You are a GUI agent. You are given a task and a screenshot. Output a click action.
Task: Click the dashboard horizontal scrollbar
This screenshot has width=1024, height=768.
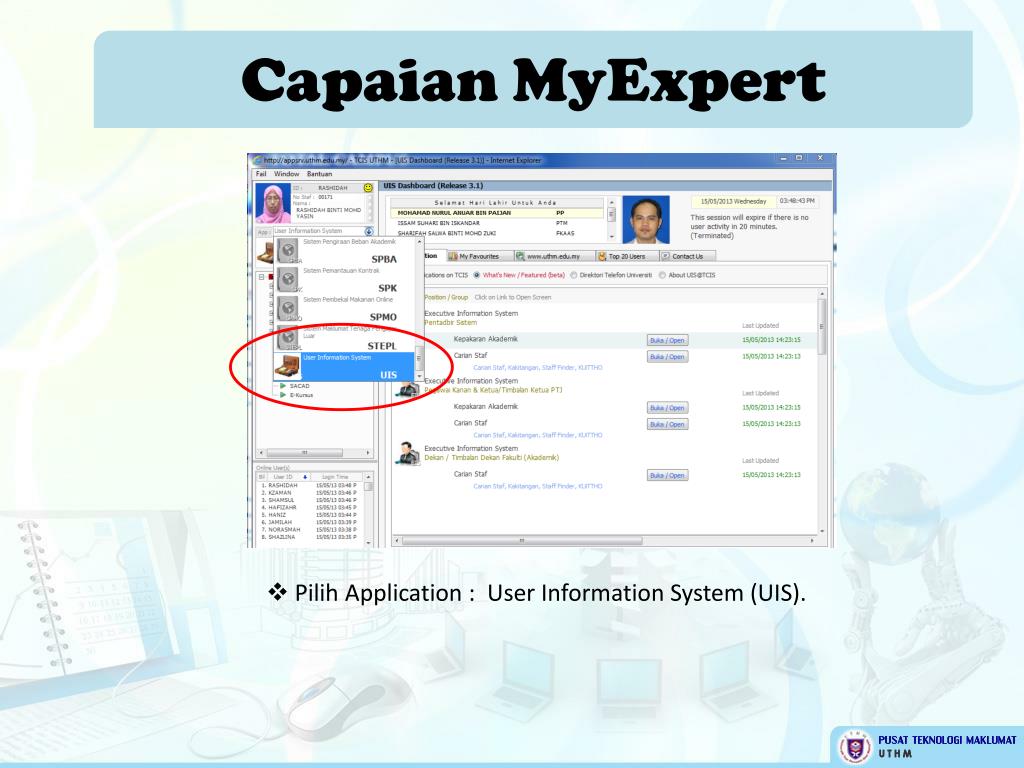tap(607, 541)
